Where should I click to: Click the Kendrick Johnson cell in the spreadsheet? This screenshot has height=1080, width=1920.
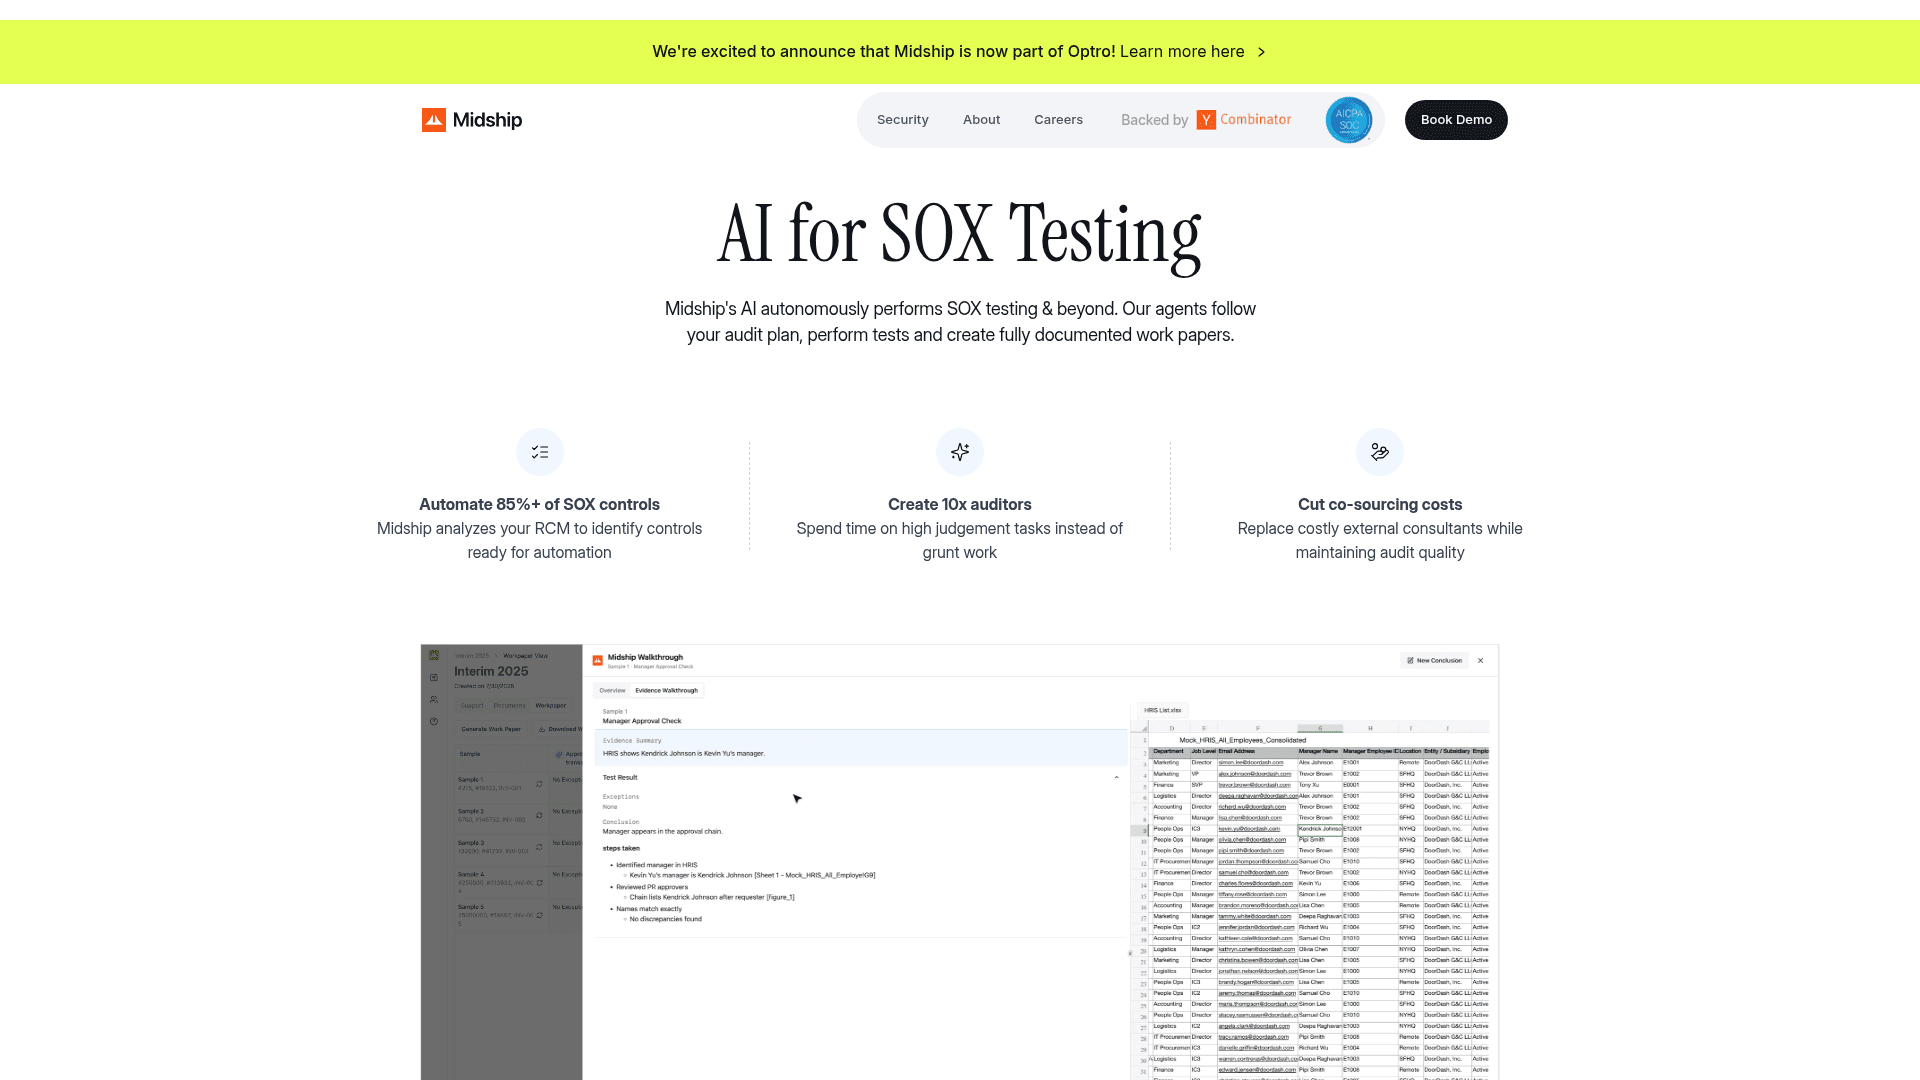click(x=1320, y=829)
